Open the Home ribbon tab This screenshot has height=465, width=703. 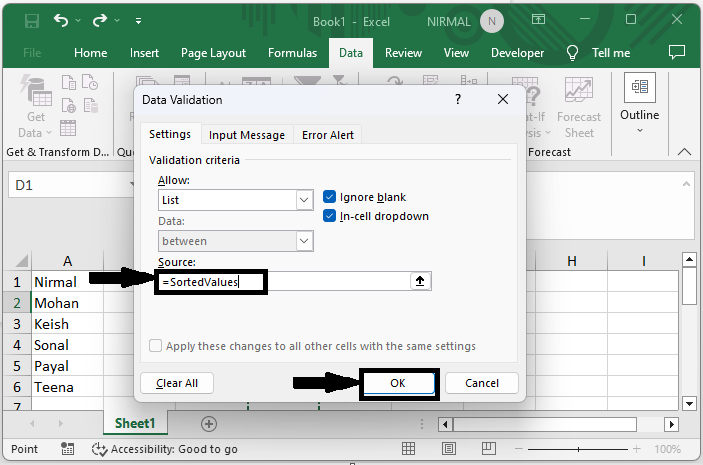click(91, 53)
